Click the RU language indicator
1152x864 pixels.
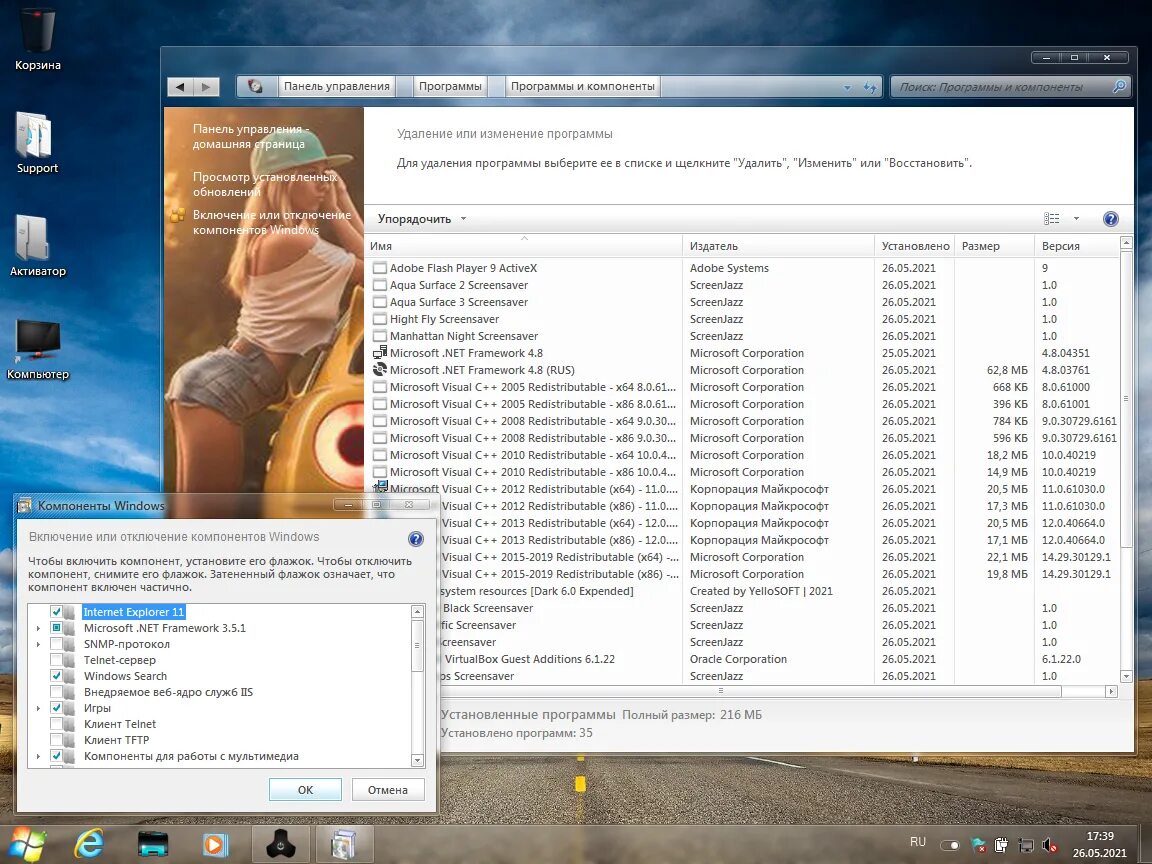918,842
